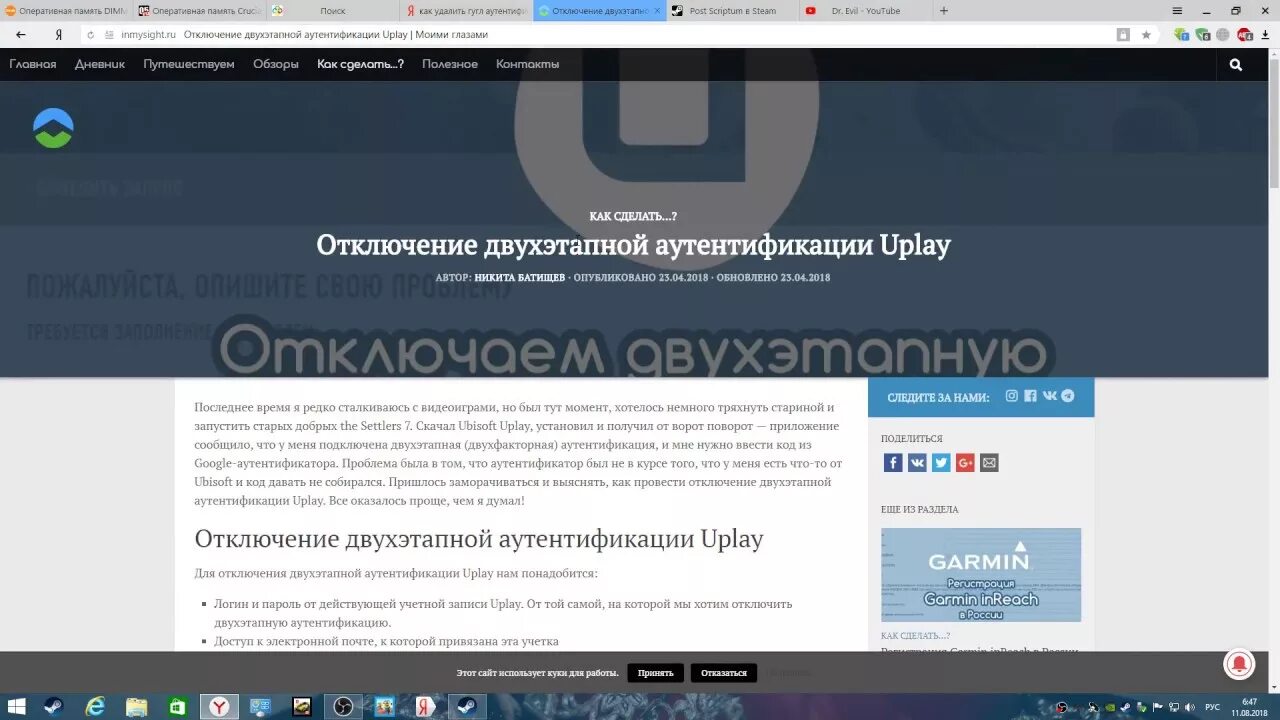Close the Отключение двухэтапной tab
Viewport: 1280px width, 720px height.
coord(657,11)
